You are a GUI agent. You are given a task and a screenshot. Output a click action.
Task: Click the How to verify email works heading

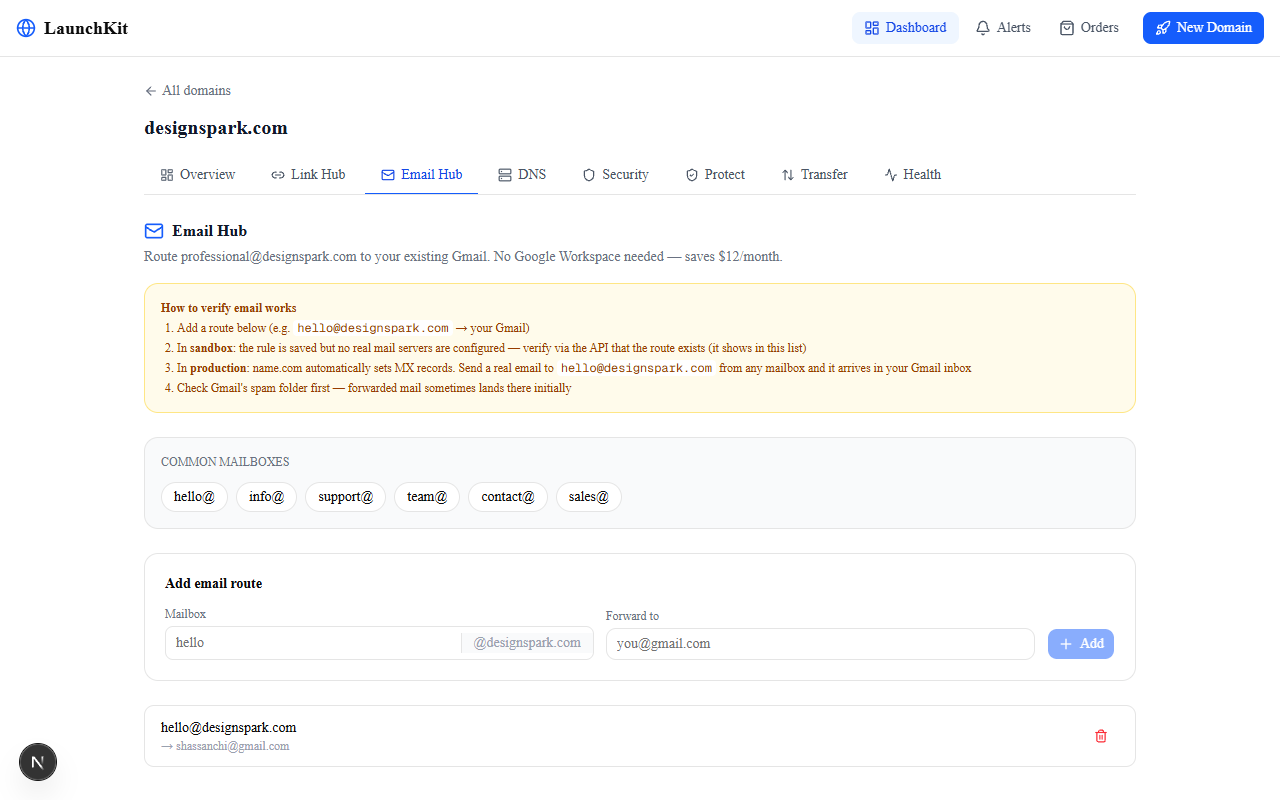[x=229, y=308]
